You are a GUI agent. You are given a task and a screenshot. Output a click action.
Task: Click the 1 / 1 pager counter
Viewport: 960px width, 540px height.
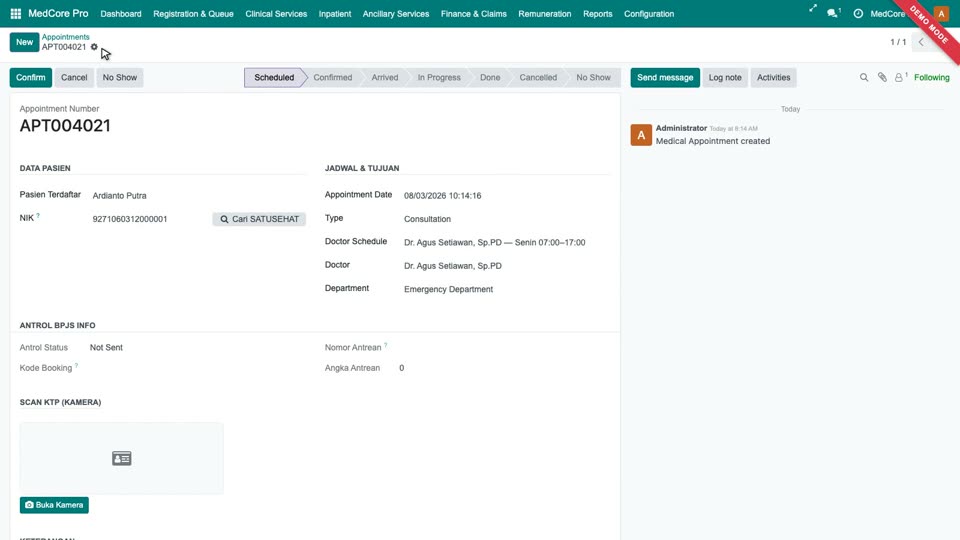(x=898, y=42)
